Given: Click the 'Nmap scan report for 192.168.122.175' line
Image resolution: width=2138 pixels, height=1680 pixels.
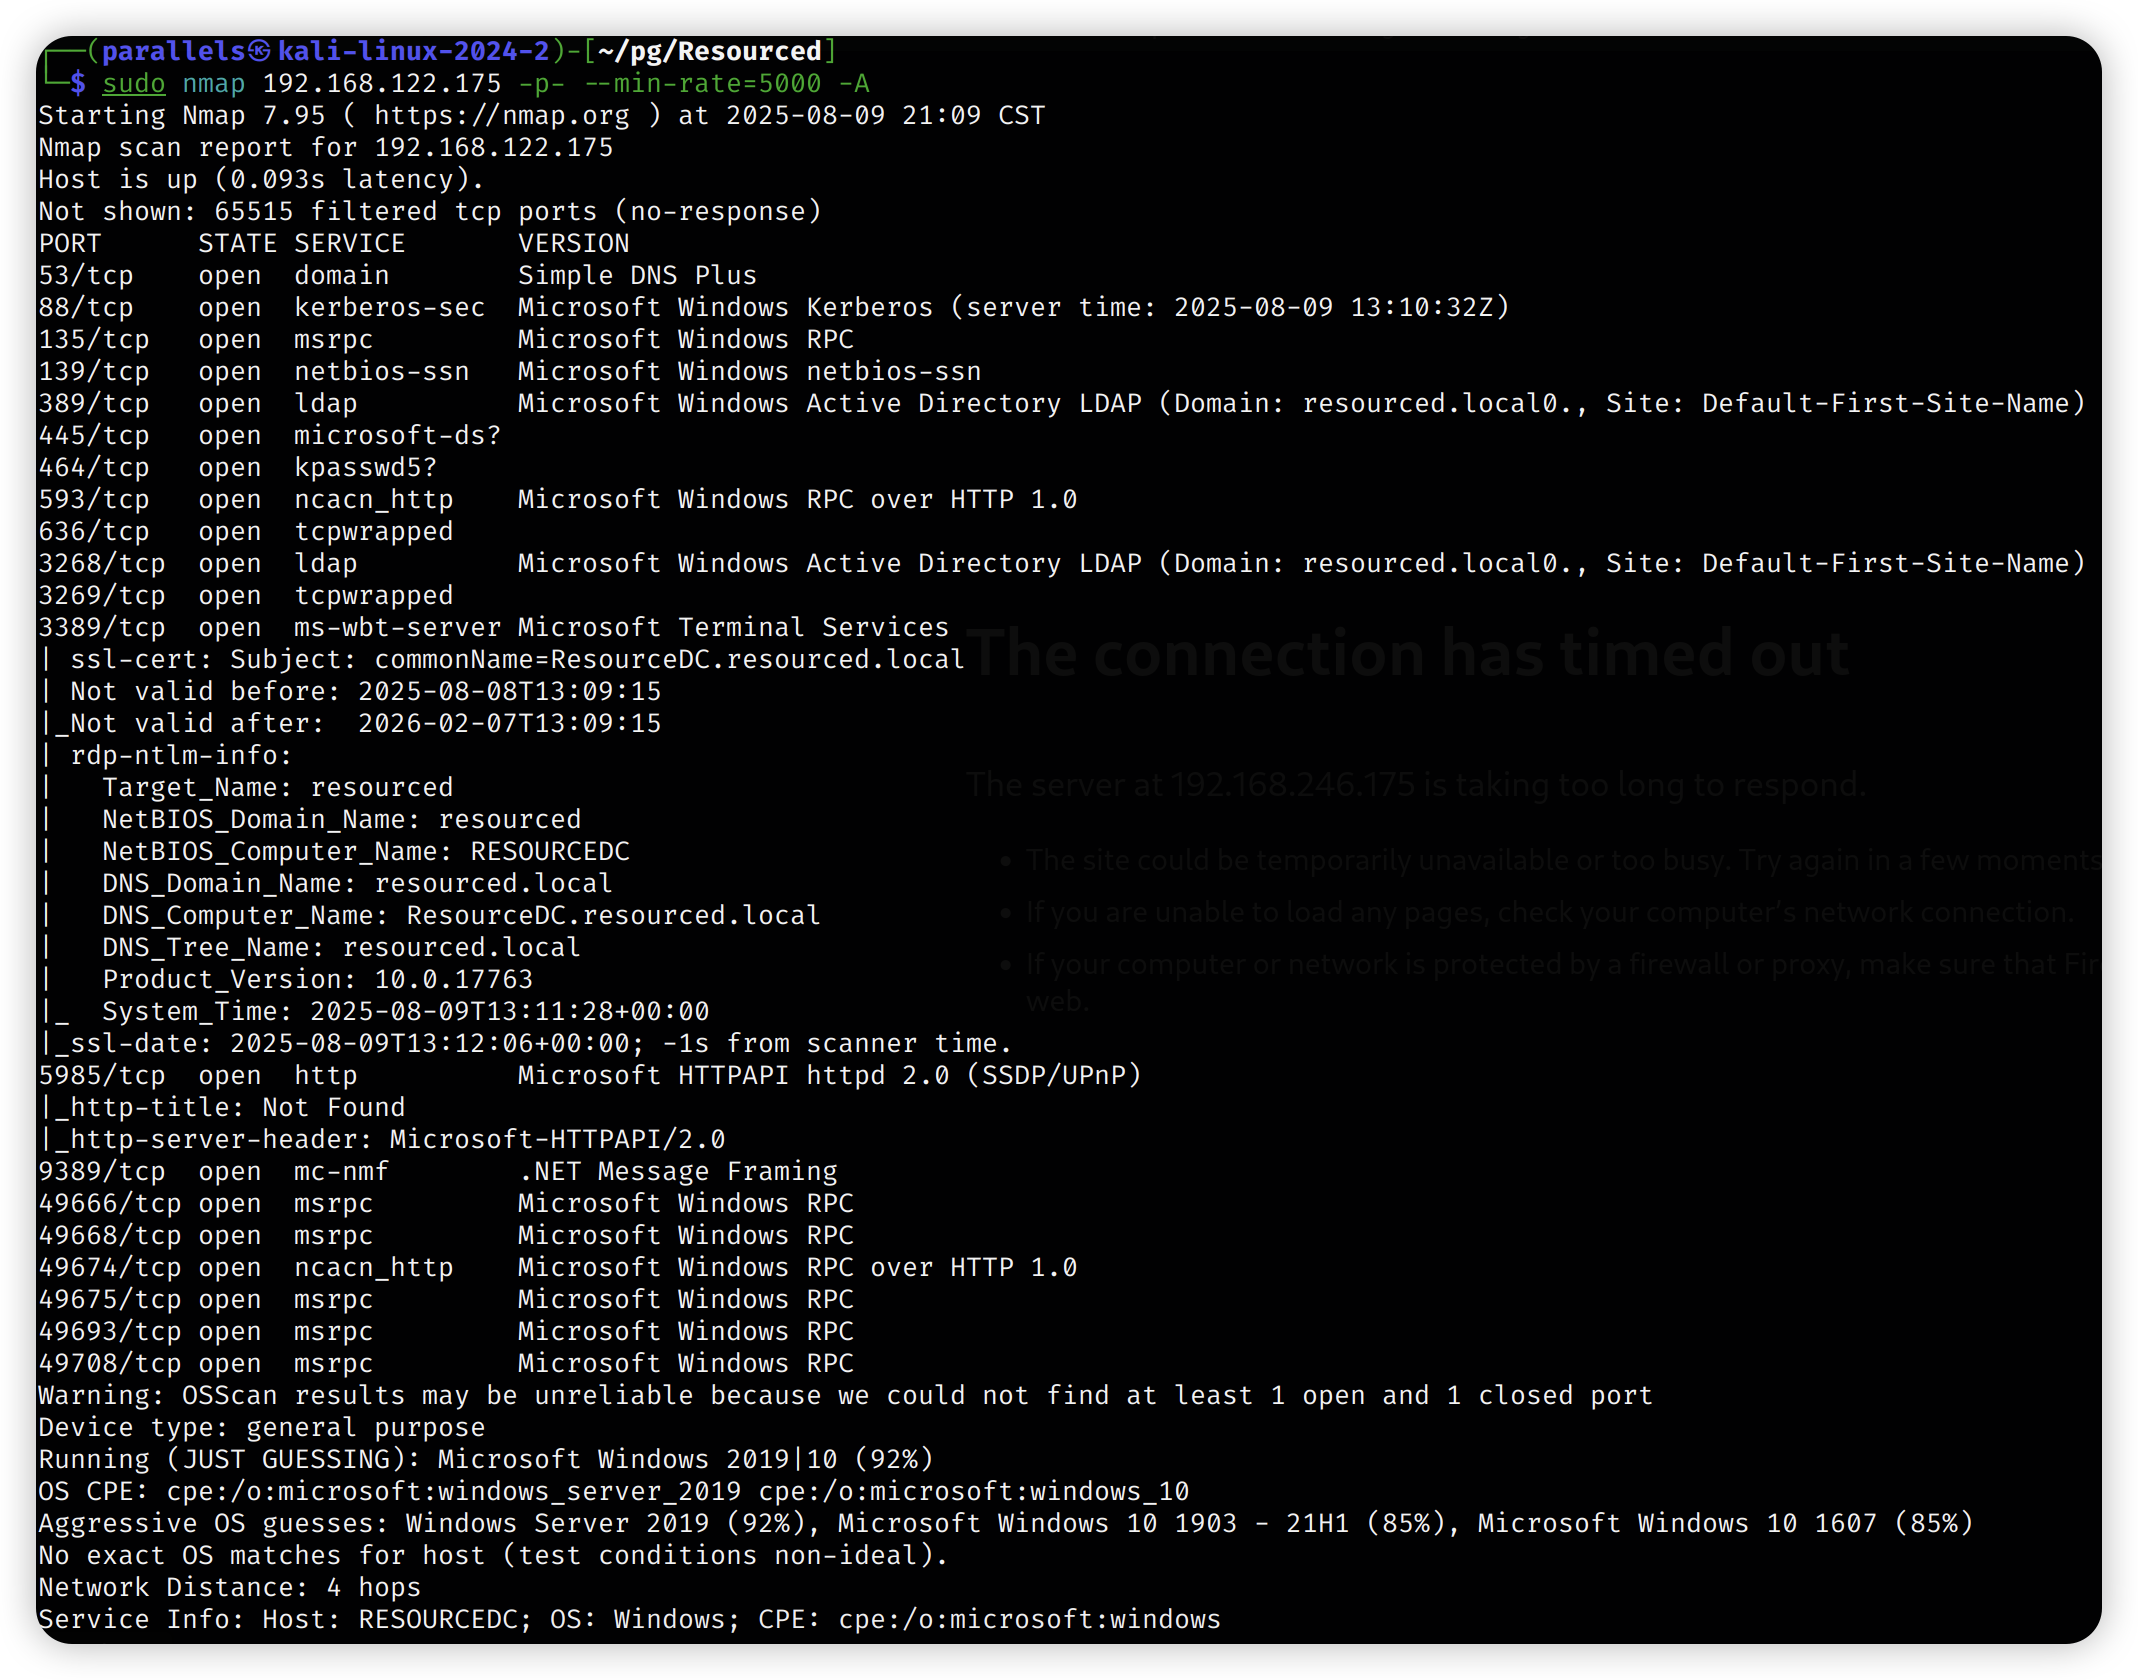Looking at the screenshot, I should pyautogui.click(x=326, y=148).
